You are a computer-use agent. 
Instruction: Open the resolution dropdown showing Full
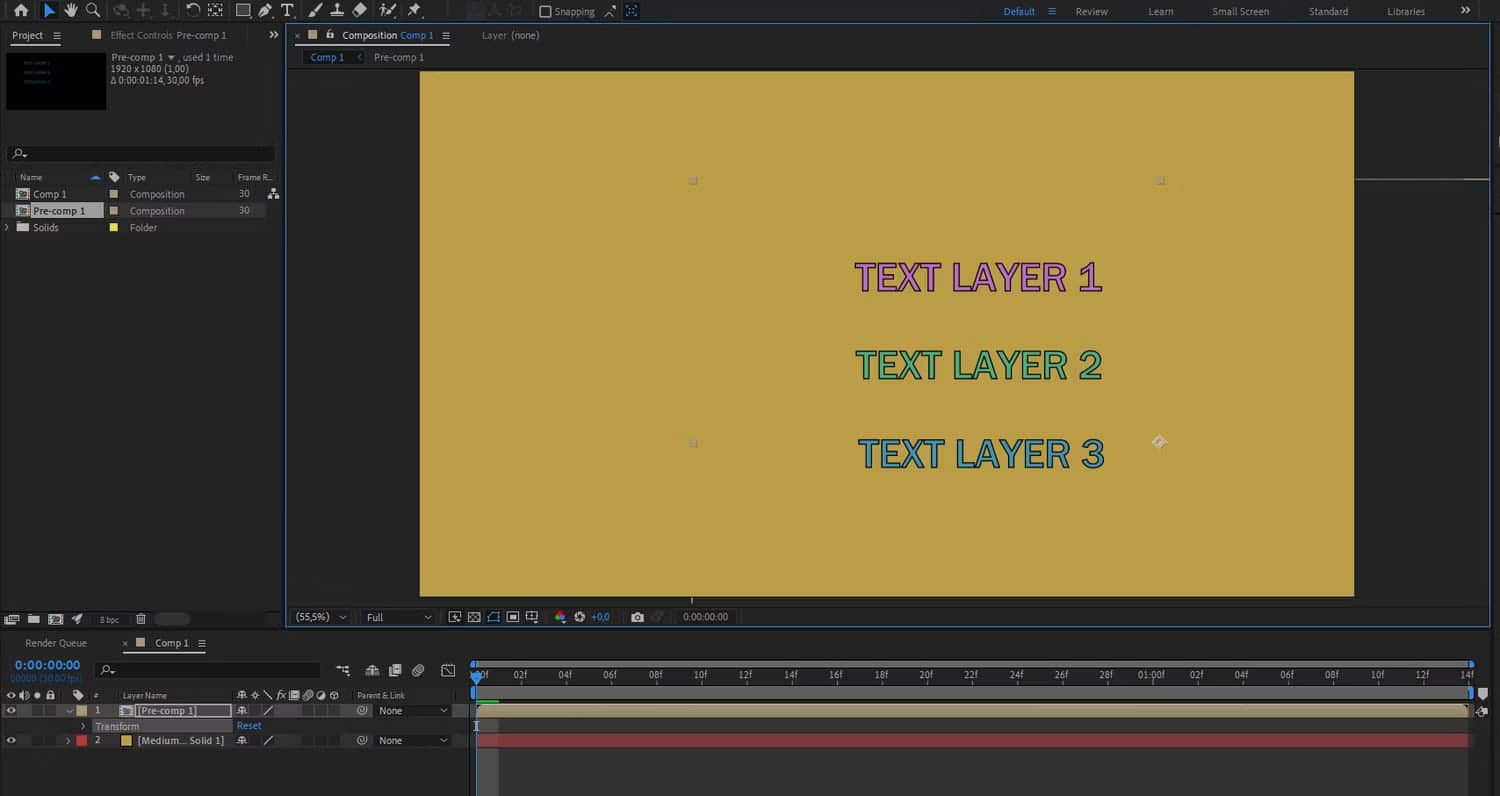398,617
